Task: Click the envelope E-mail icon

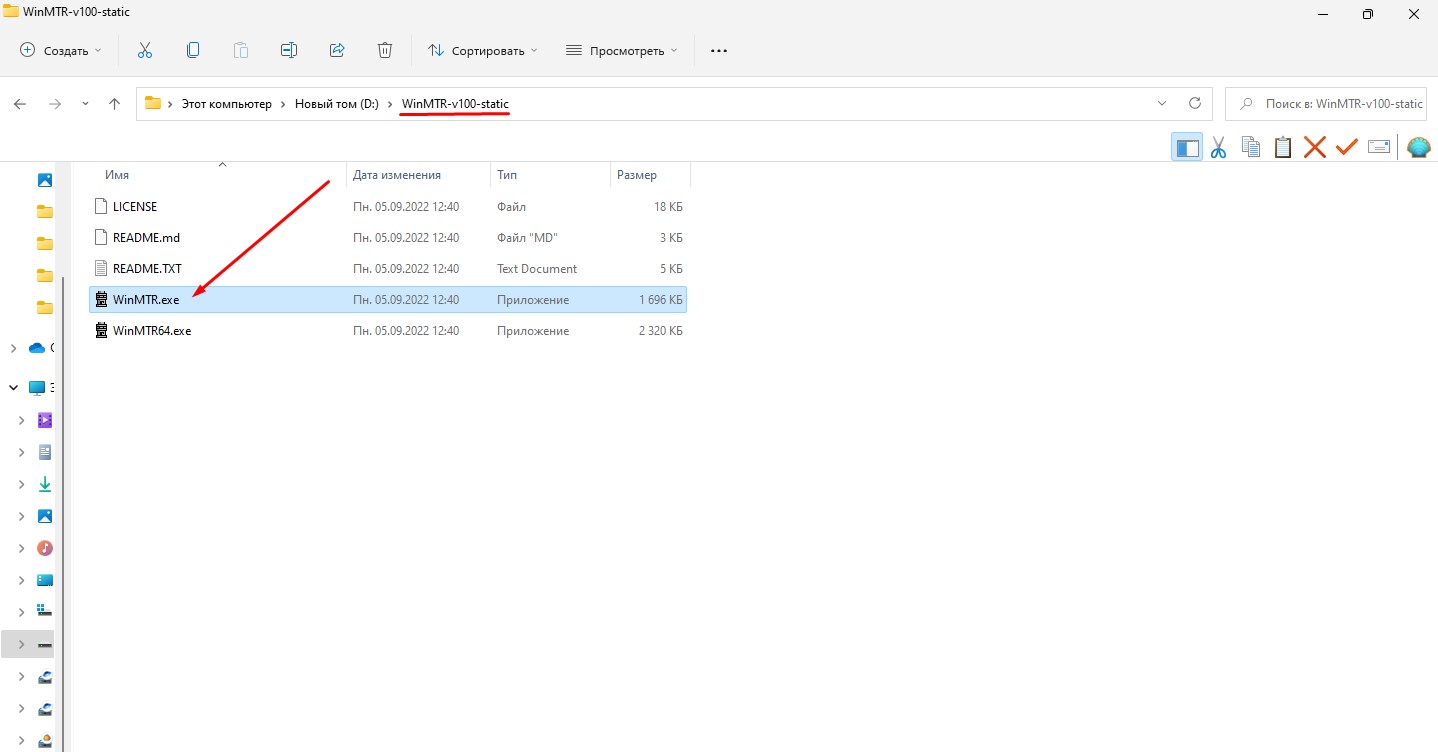Action: (1379, 148)
